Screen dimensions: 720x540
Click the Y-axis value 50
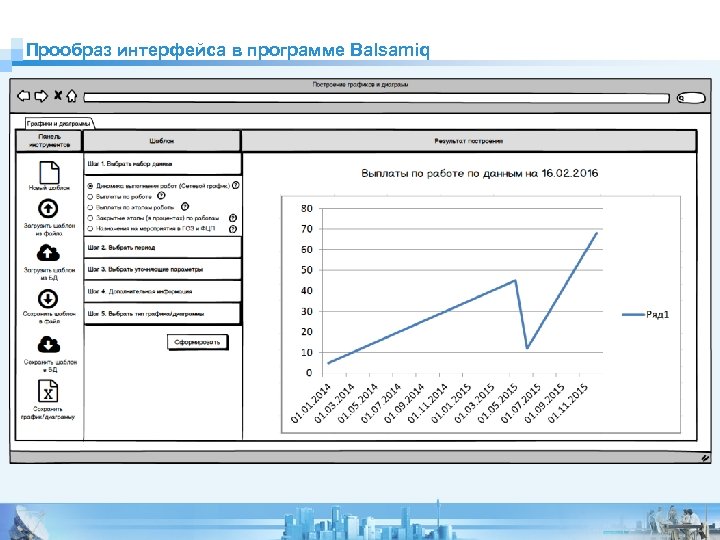click(x=307, y=270)
